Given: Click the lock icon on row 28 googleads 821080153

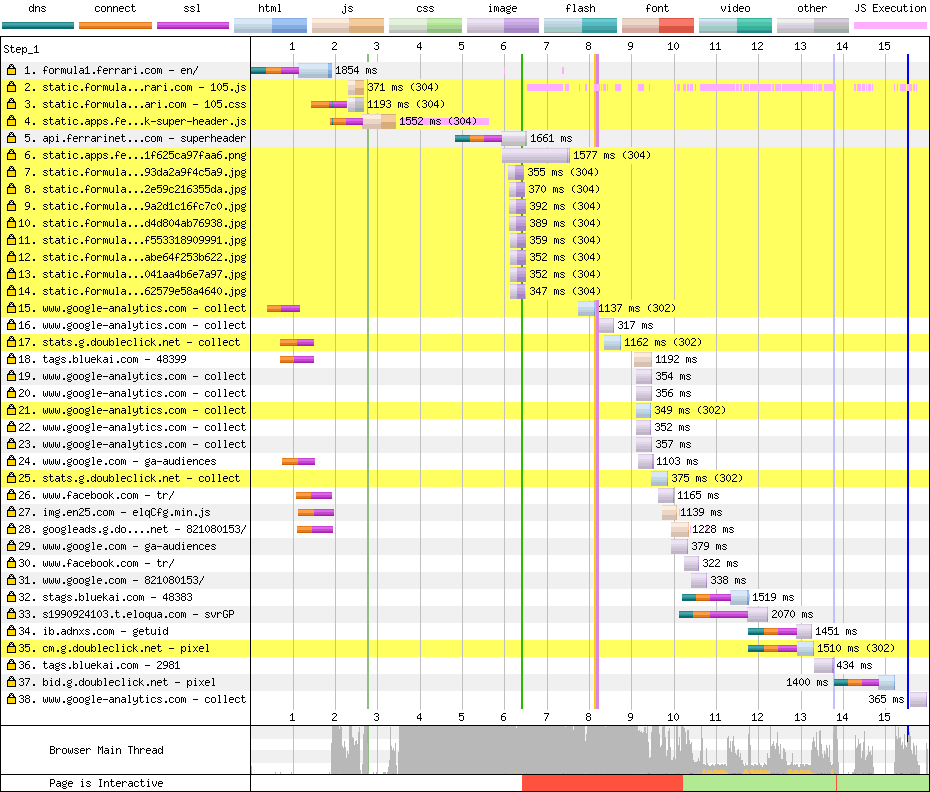Looking at the screenshot, I should tap(11, 529).
